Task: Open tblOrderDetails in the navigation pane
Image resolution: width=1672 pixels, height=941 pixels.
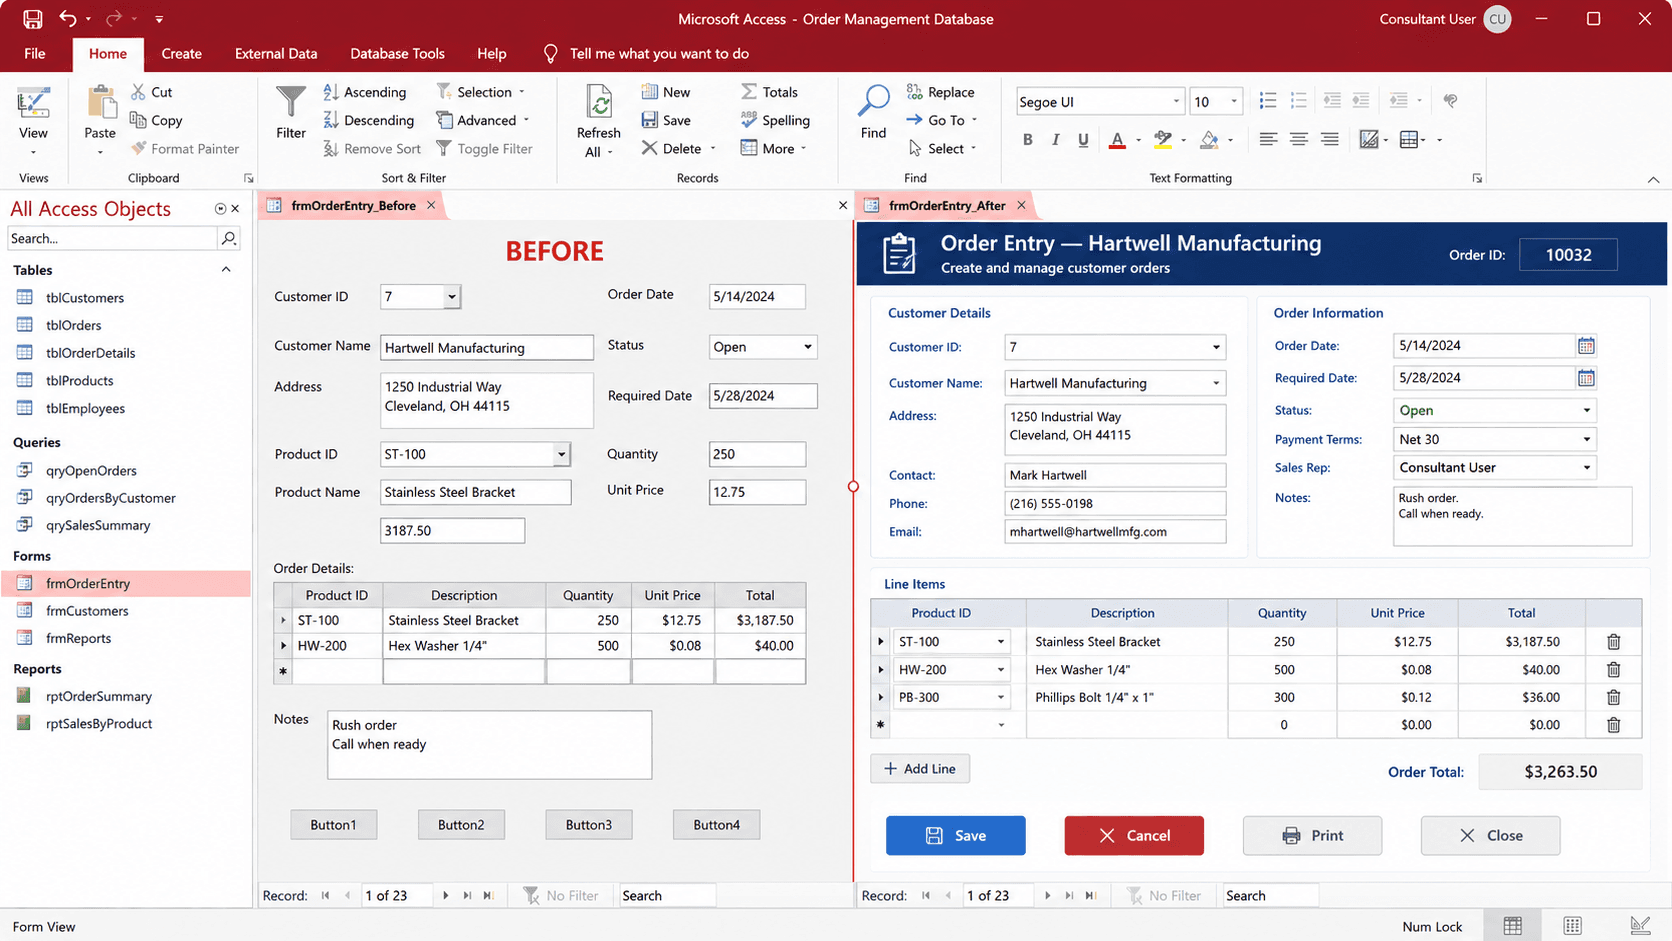Action: coord(90,353)
